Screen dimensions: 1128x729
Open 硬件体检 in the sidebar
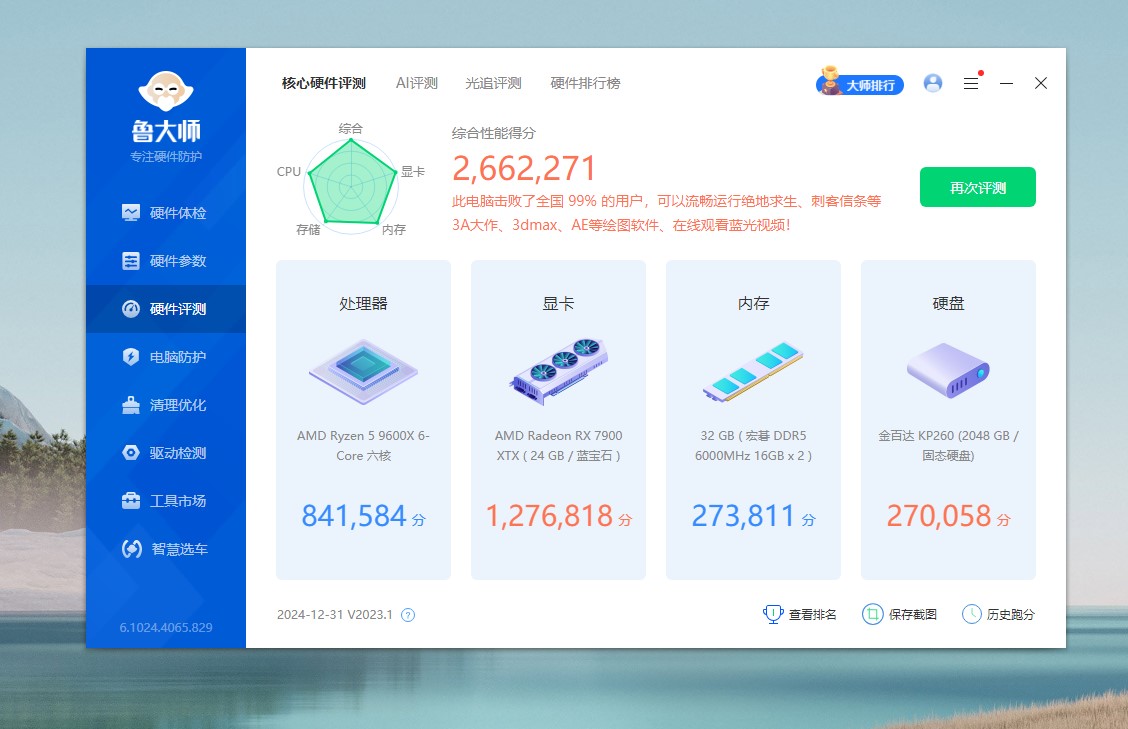(165, 213)
